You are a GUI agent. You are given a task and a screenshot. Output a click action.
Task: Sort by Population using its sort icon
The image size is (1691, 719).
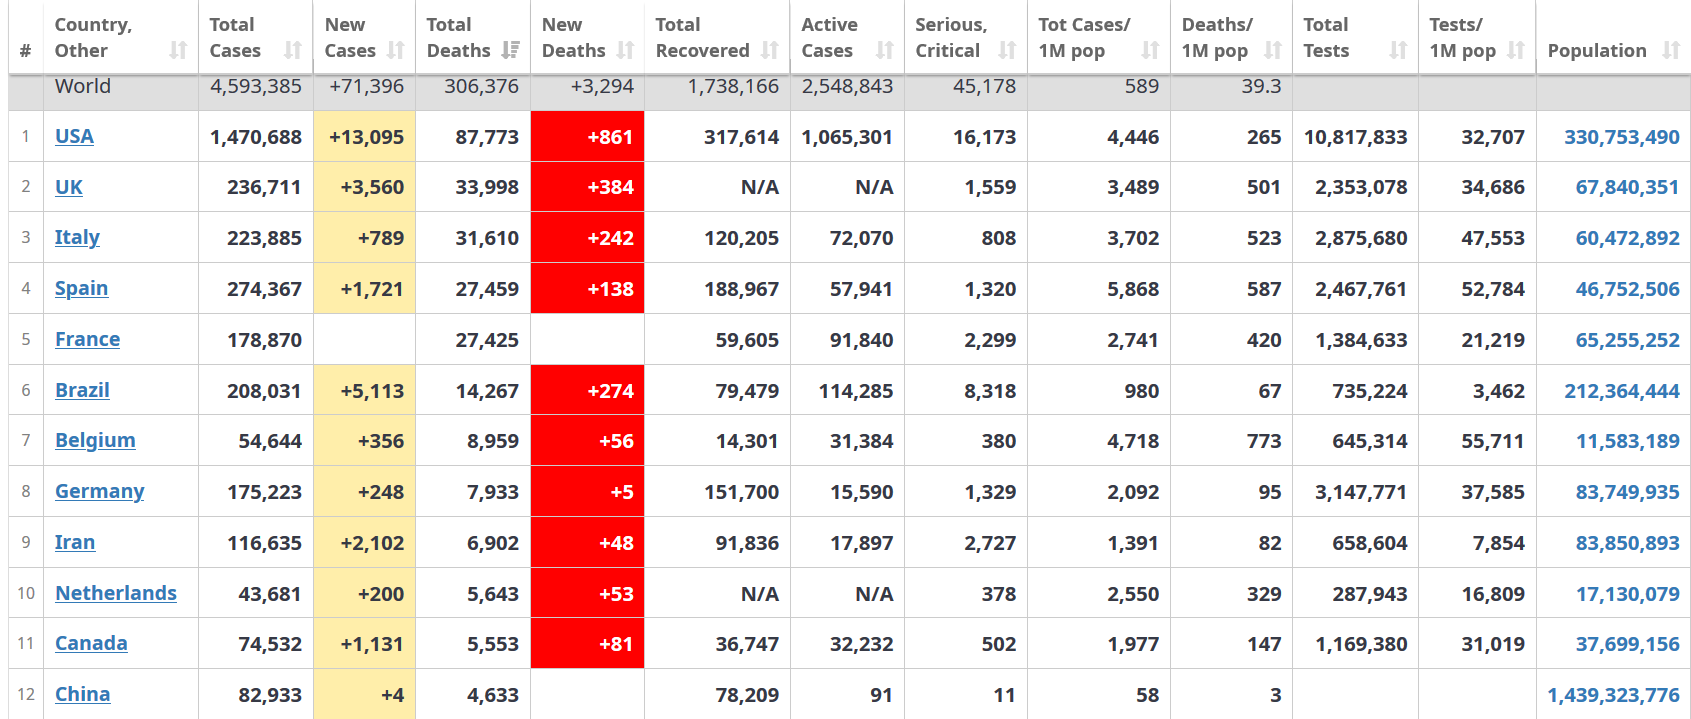click(x=1671, y=50)
